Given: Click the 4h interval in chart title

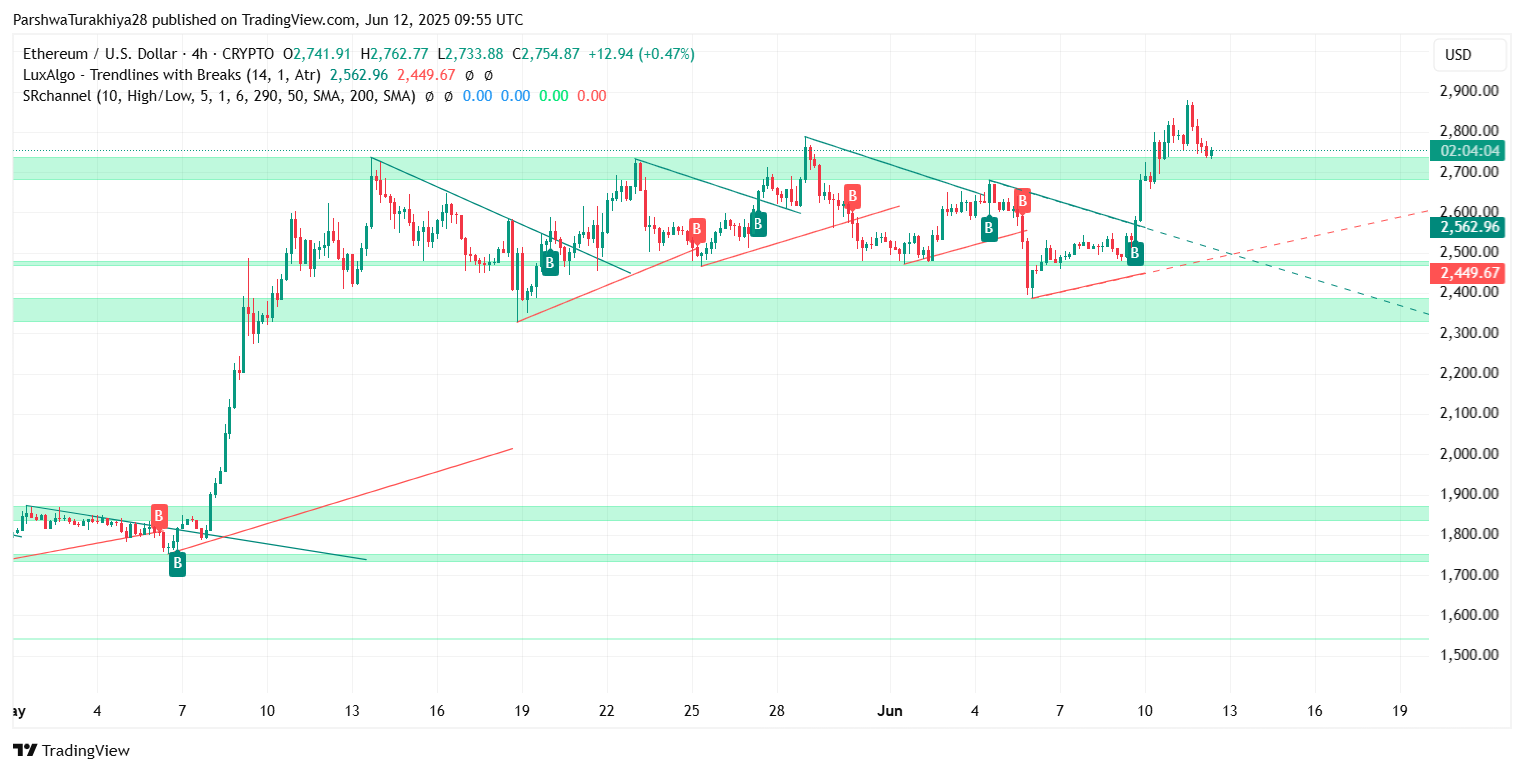Looking at the screenshot, I should pos(200,54).
